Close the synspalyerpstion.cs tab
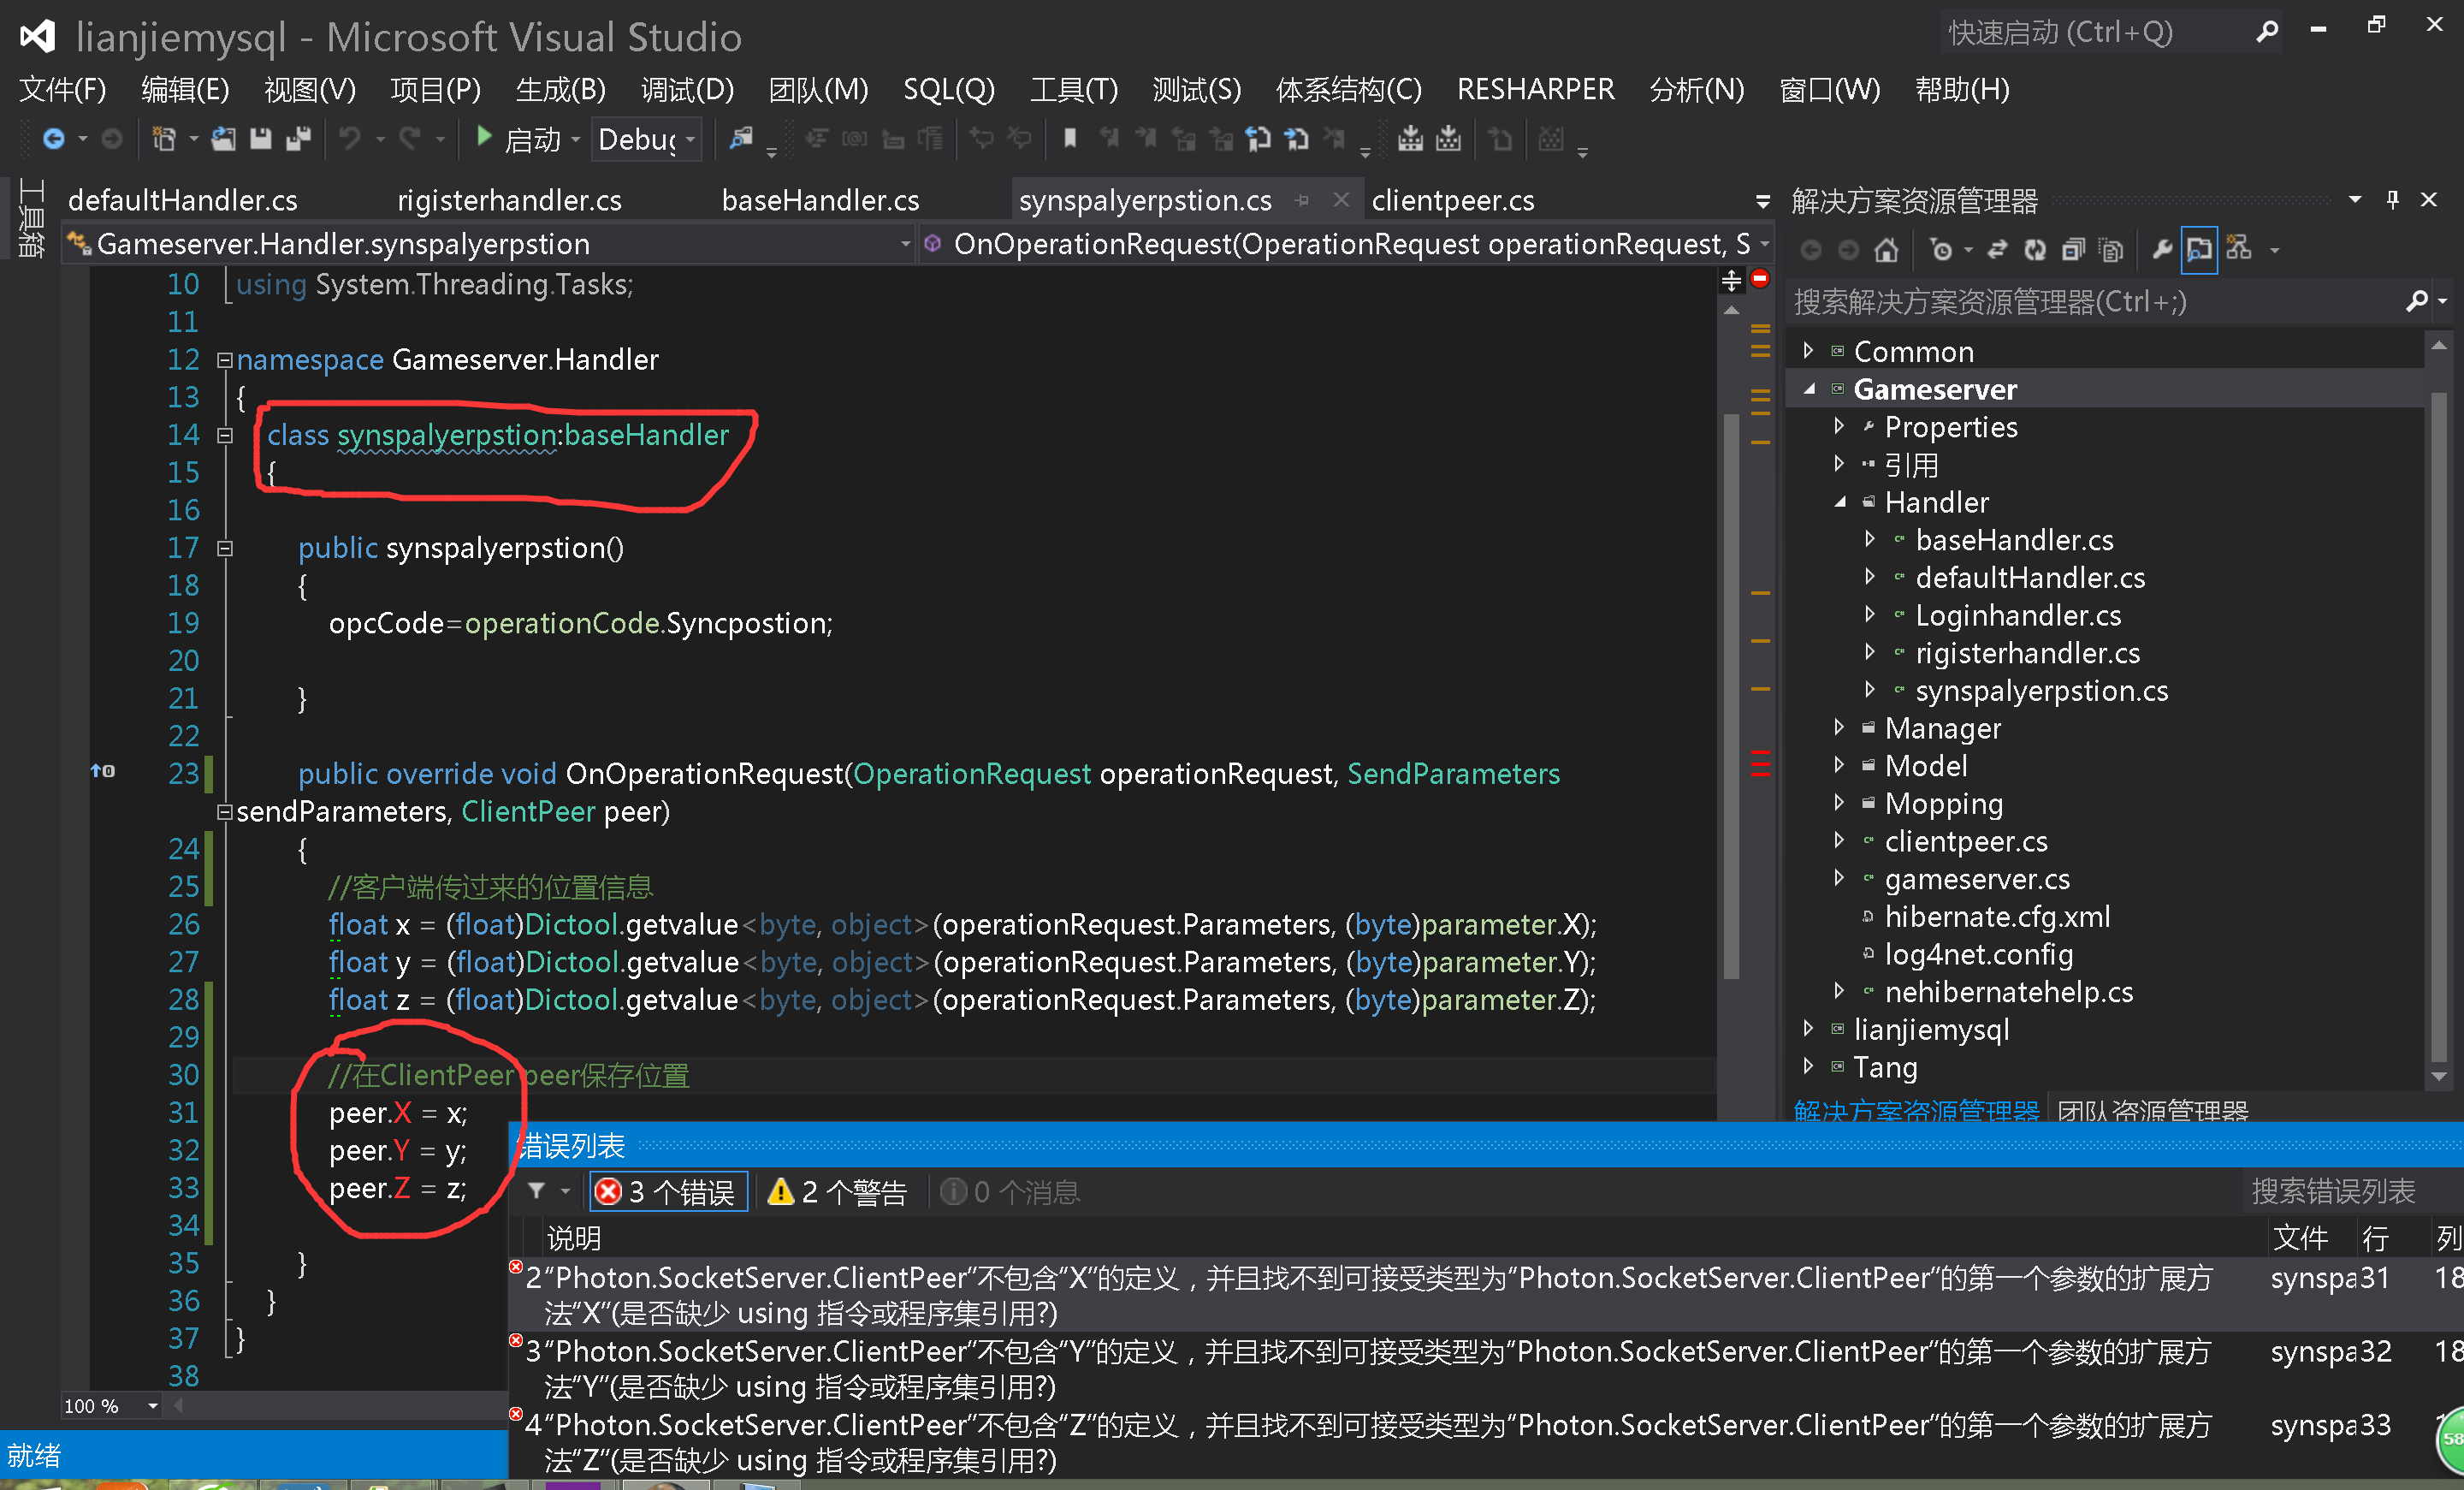 (1341, 200)
